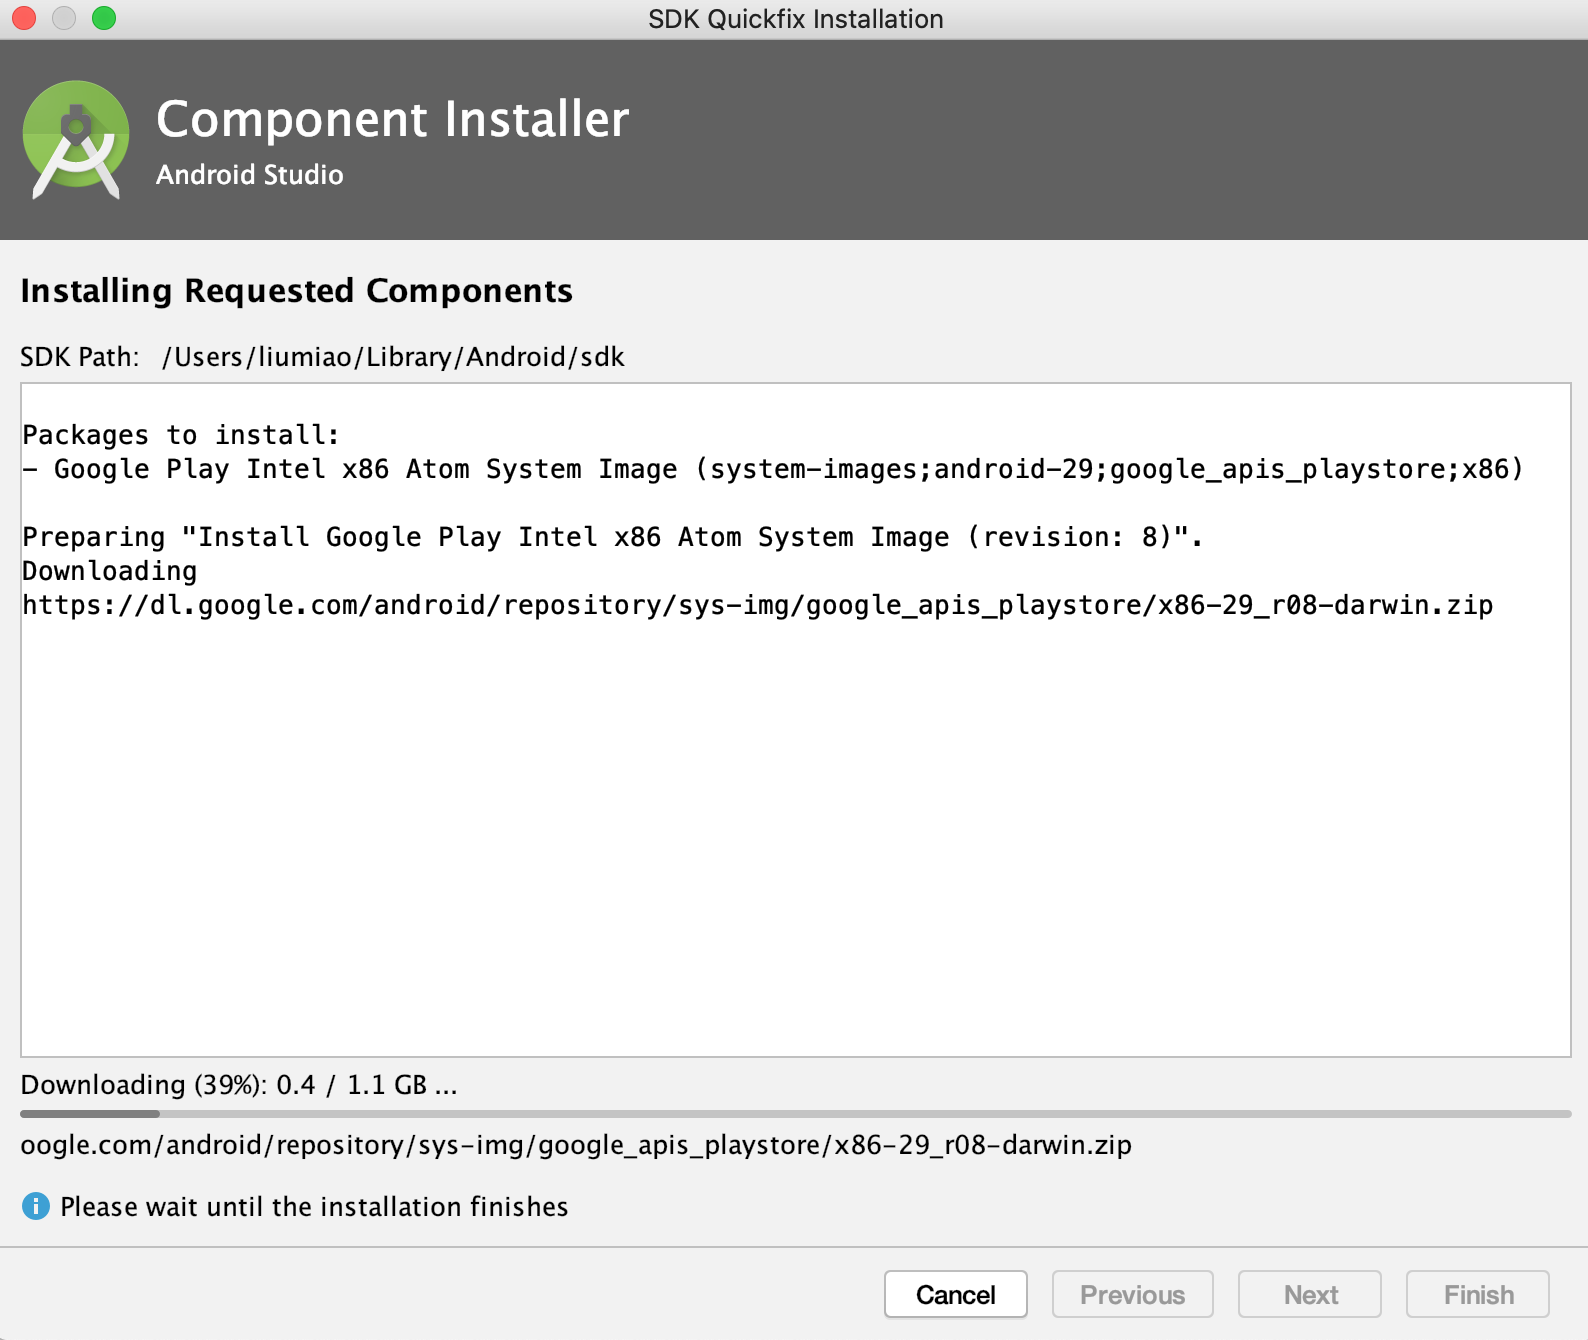Click the Android Studio logo icon
This screenshot has width=1588, height=1340.
pyautogui.click(x=76, y=139)
